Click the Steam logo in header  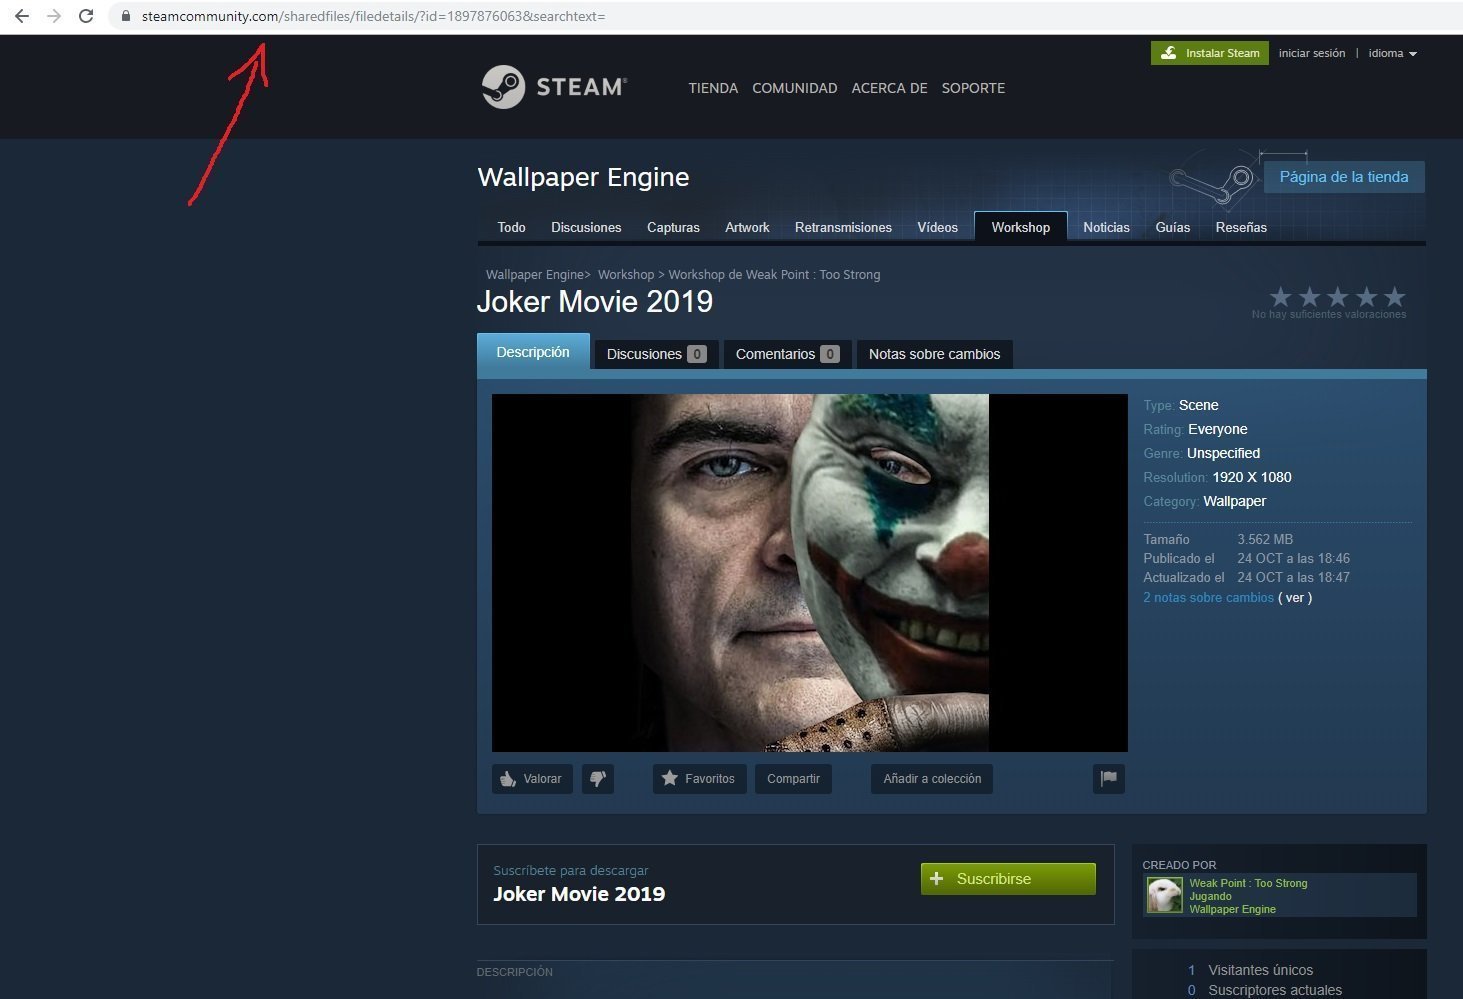coord(554,87)
